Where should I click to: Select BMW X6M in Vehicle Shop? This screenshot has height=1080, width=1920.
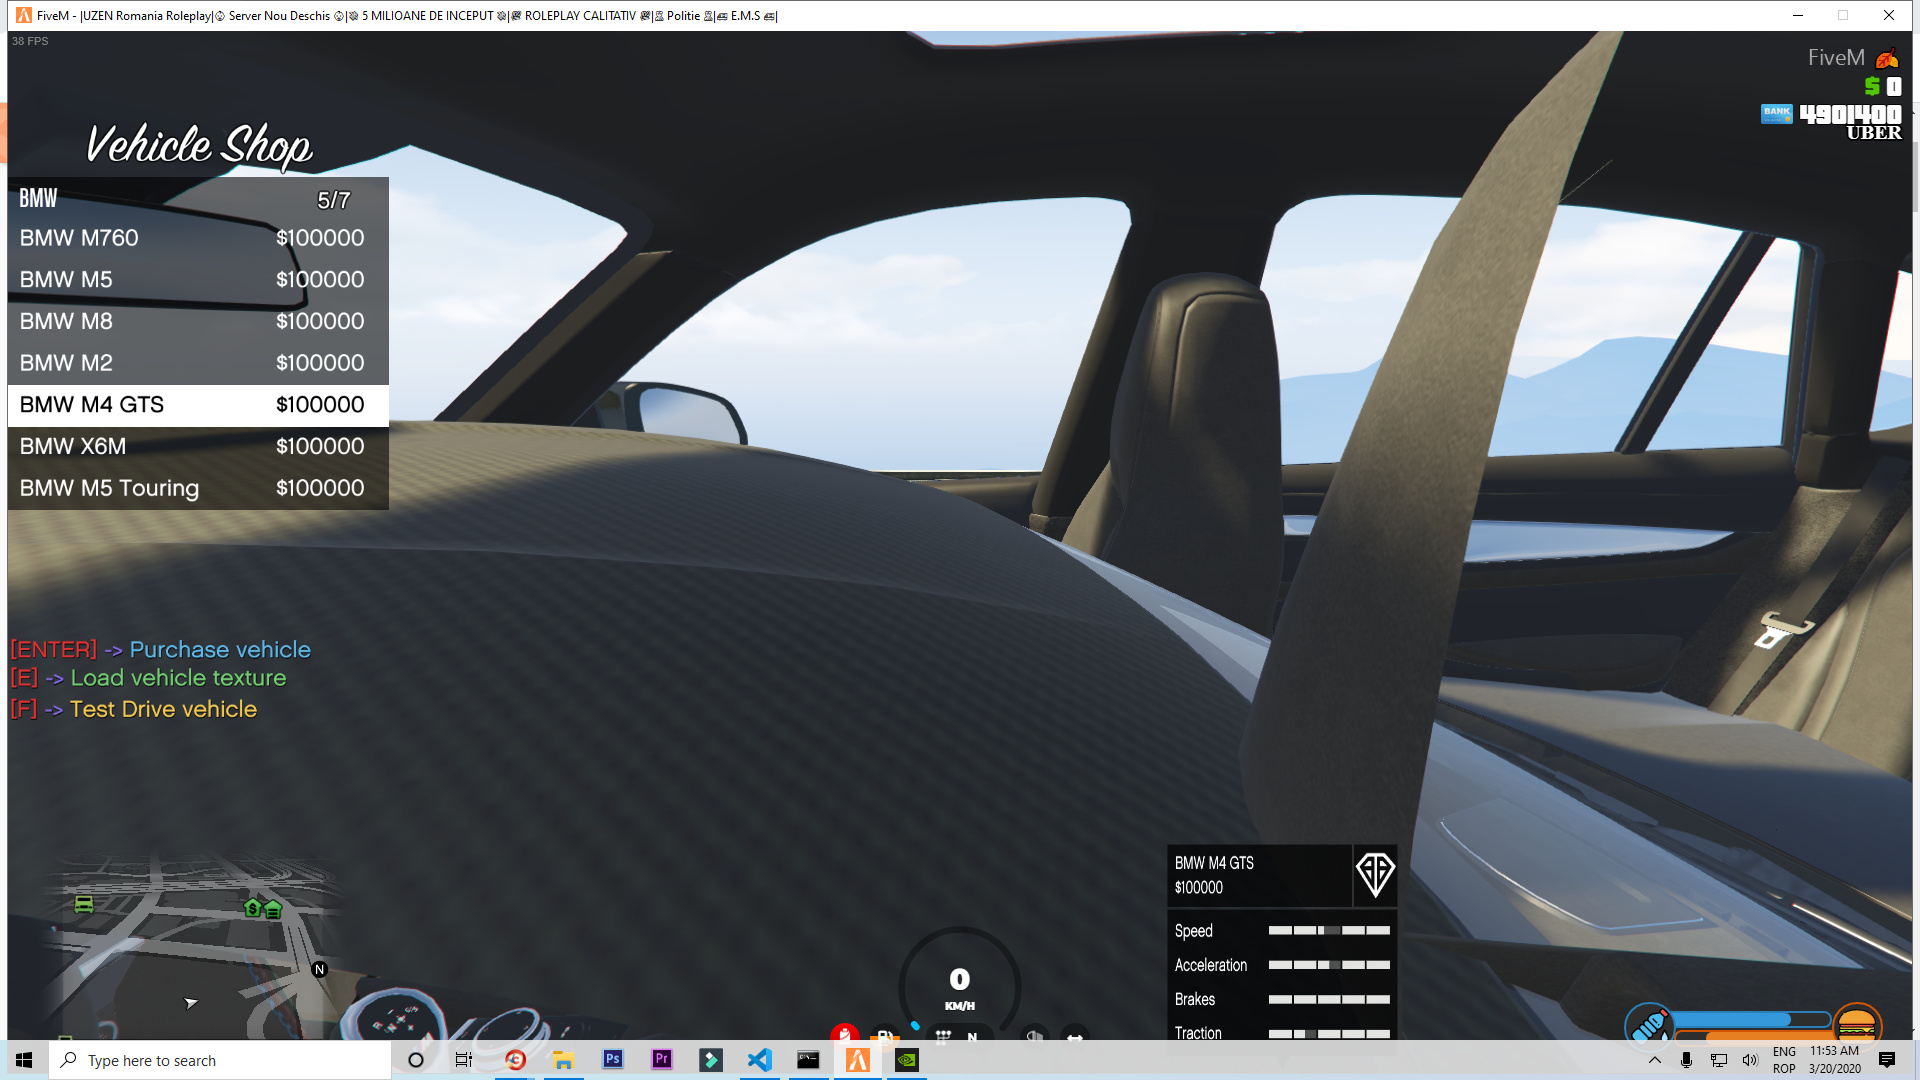pyautogui.click(x=198, y=447)
